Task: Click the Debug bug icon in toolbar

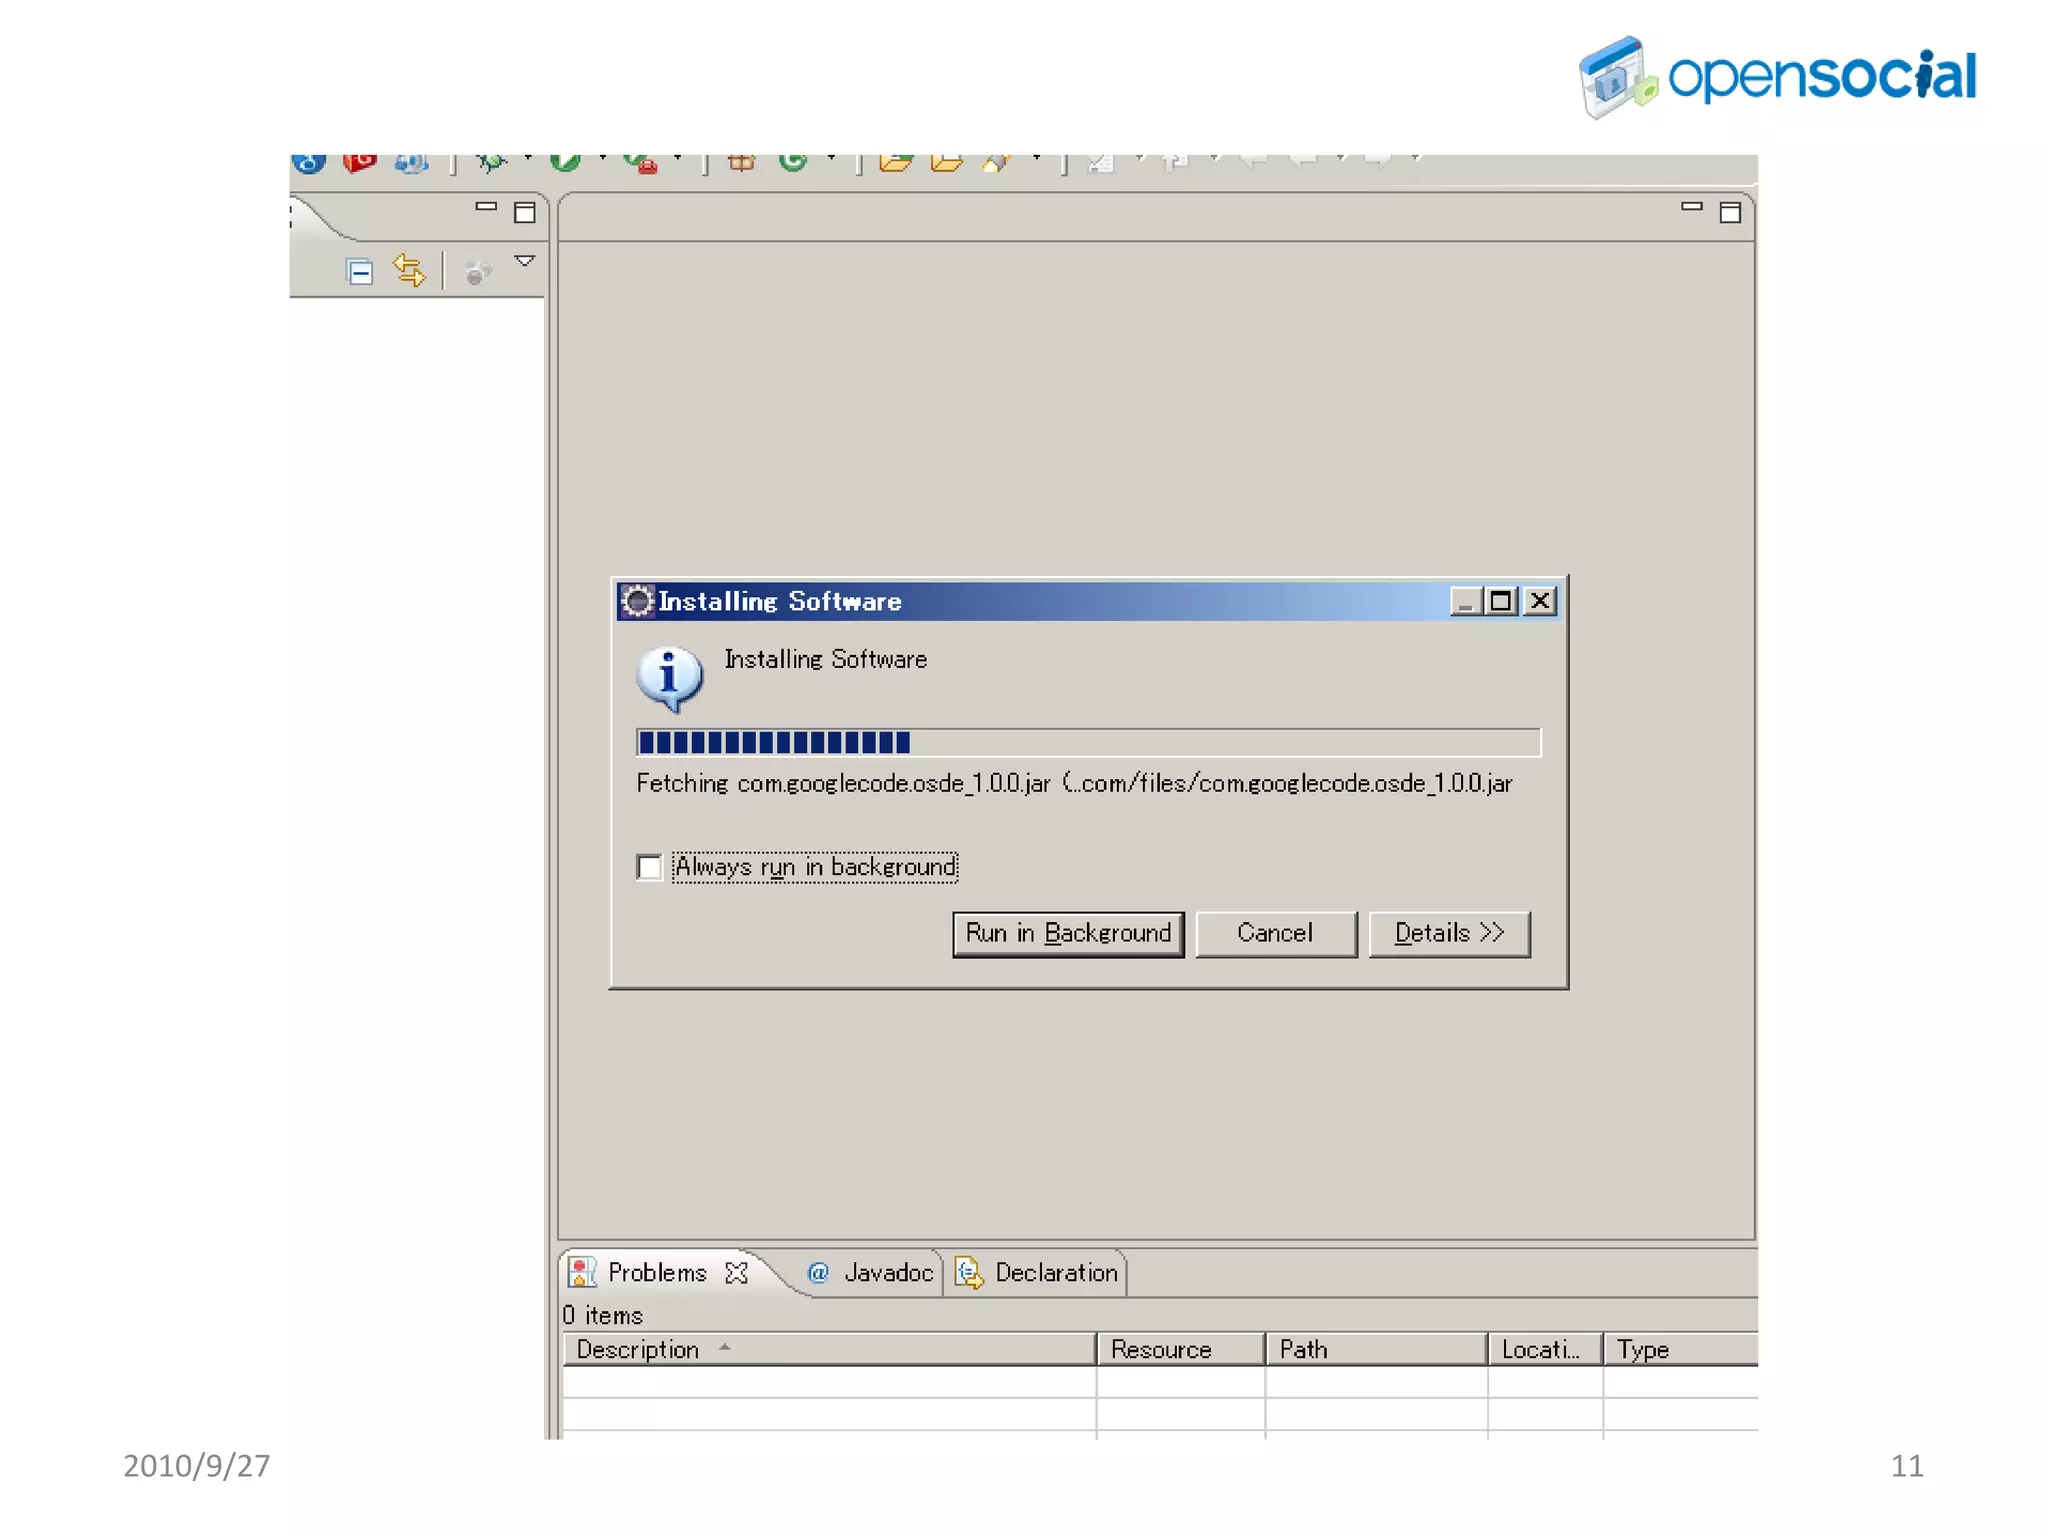Action: (491, 162)
